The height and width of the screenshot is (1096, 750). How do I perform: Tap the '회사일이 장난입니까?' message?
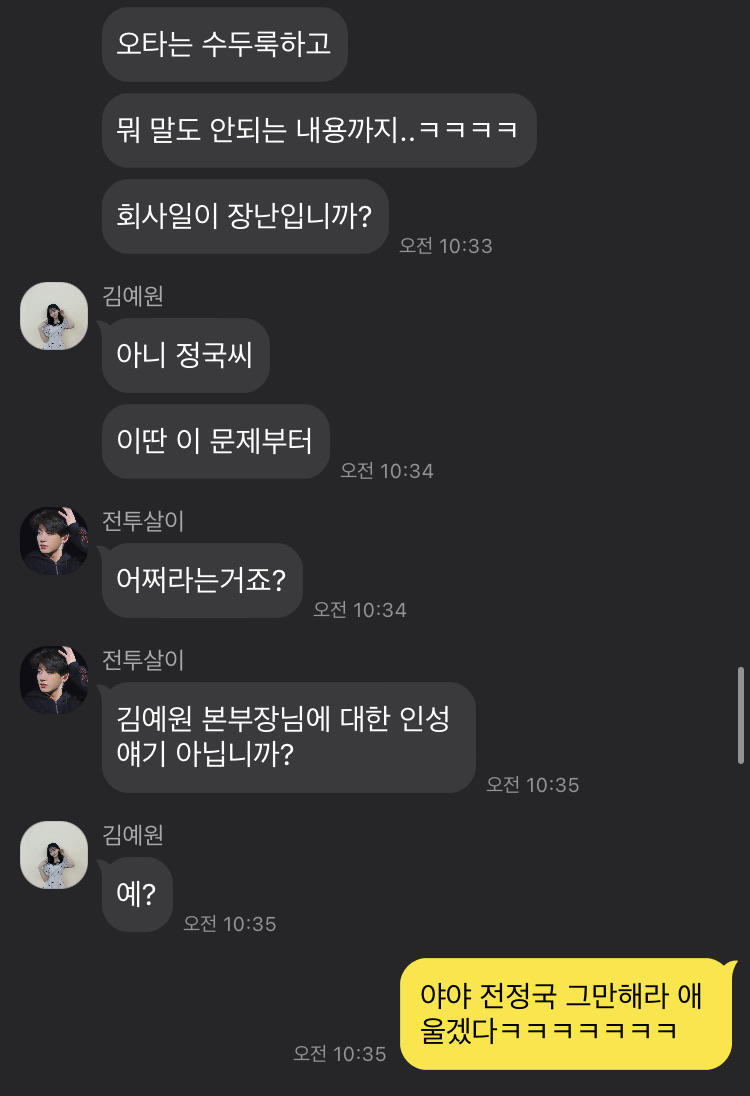pyautogui.click(x=244, y=216)
